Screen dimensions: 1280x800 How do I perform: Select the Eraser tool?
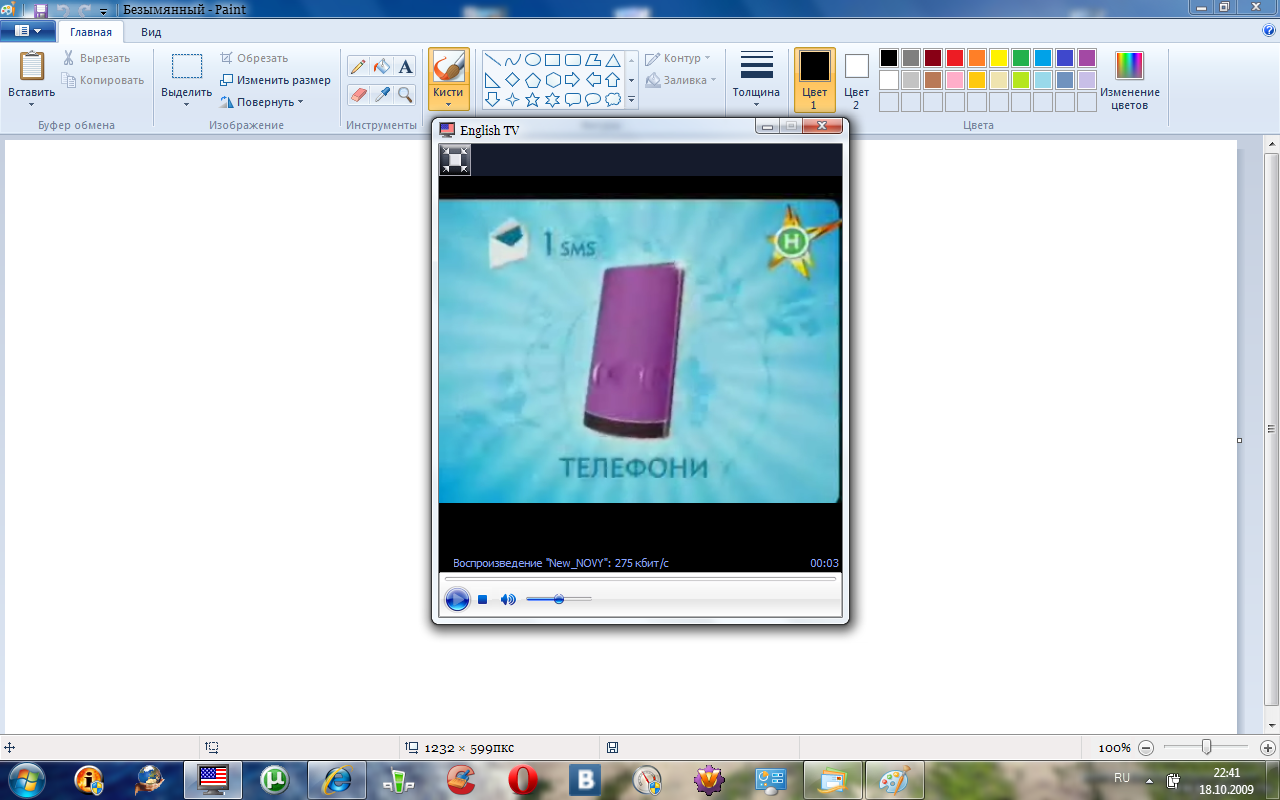coord(358,94)
